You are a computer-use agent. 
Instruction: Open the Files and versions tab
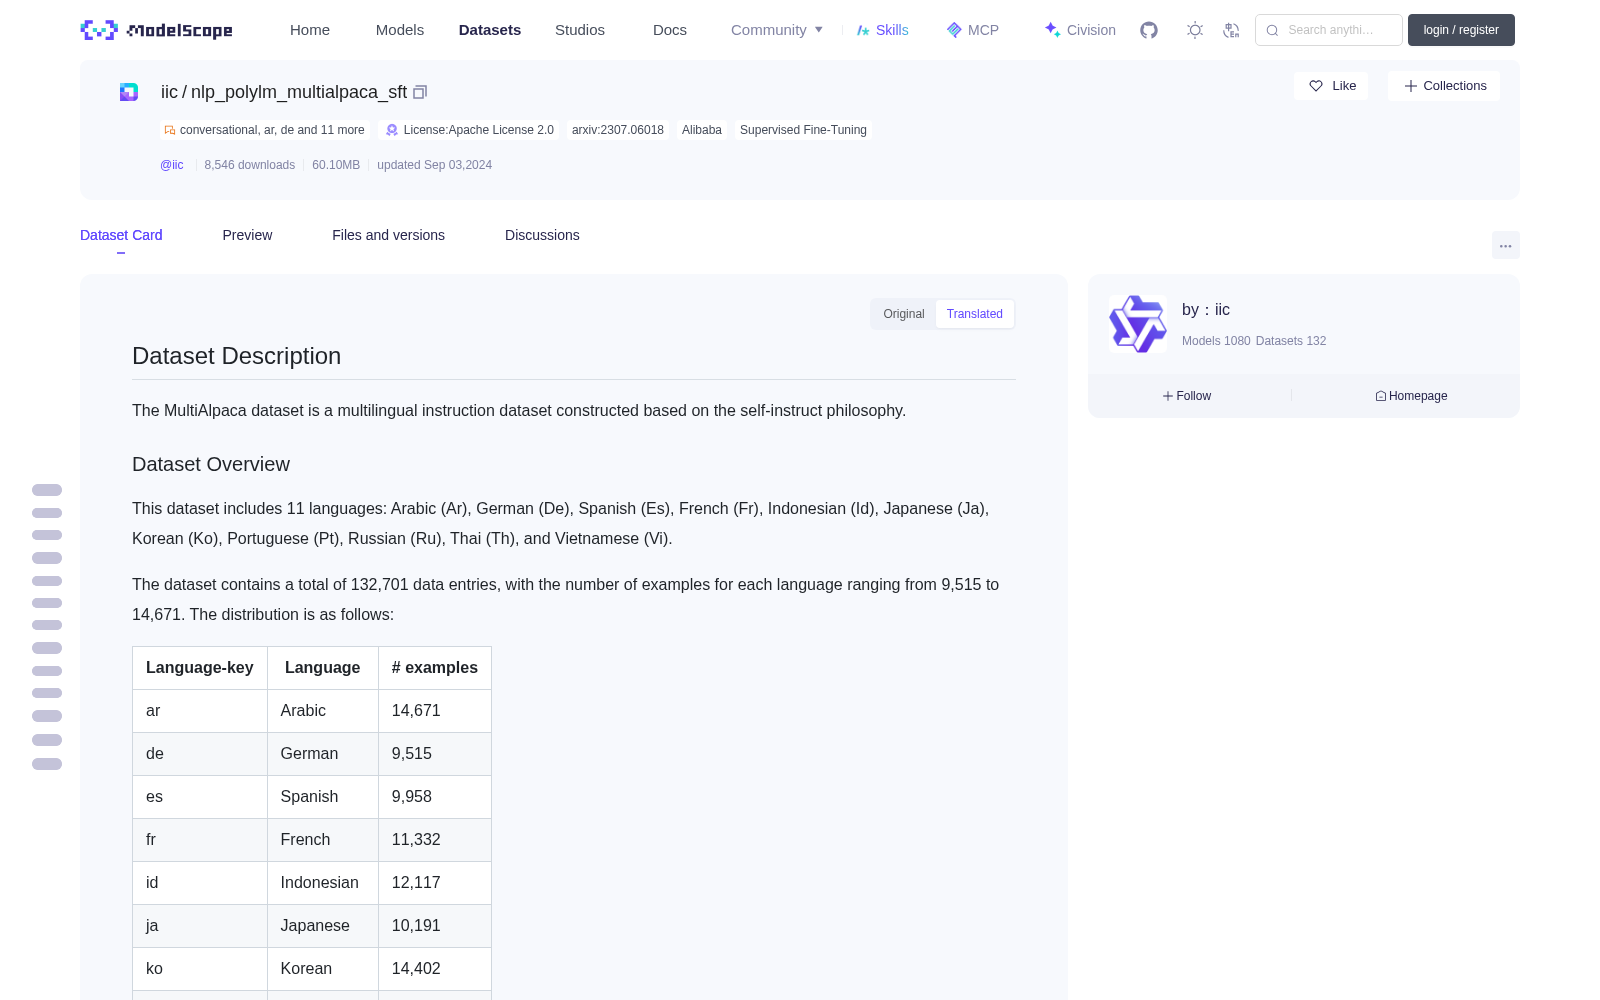pyautogui.click(x=388, y=235)
